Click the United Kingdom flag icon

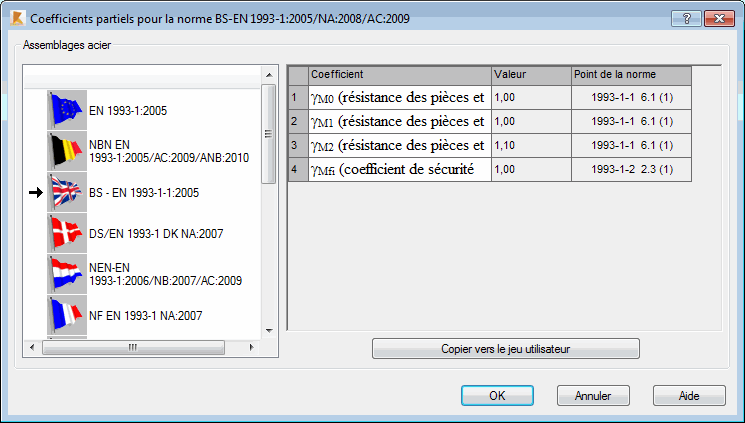(67, 192)
